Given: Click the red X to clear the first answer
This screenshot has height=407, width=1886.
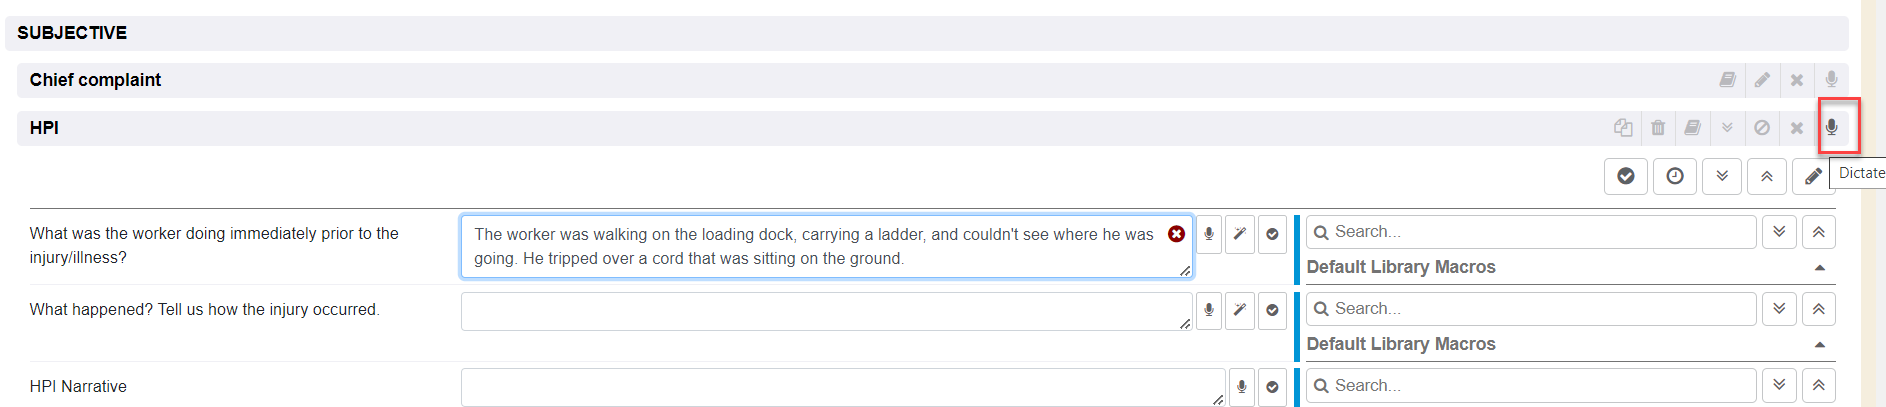Looking at the screenshot, I should click(1176, 234).
